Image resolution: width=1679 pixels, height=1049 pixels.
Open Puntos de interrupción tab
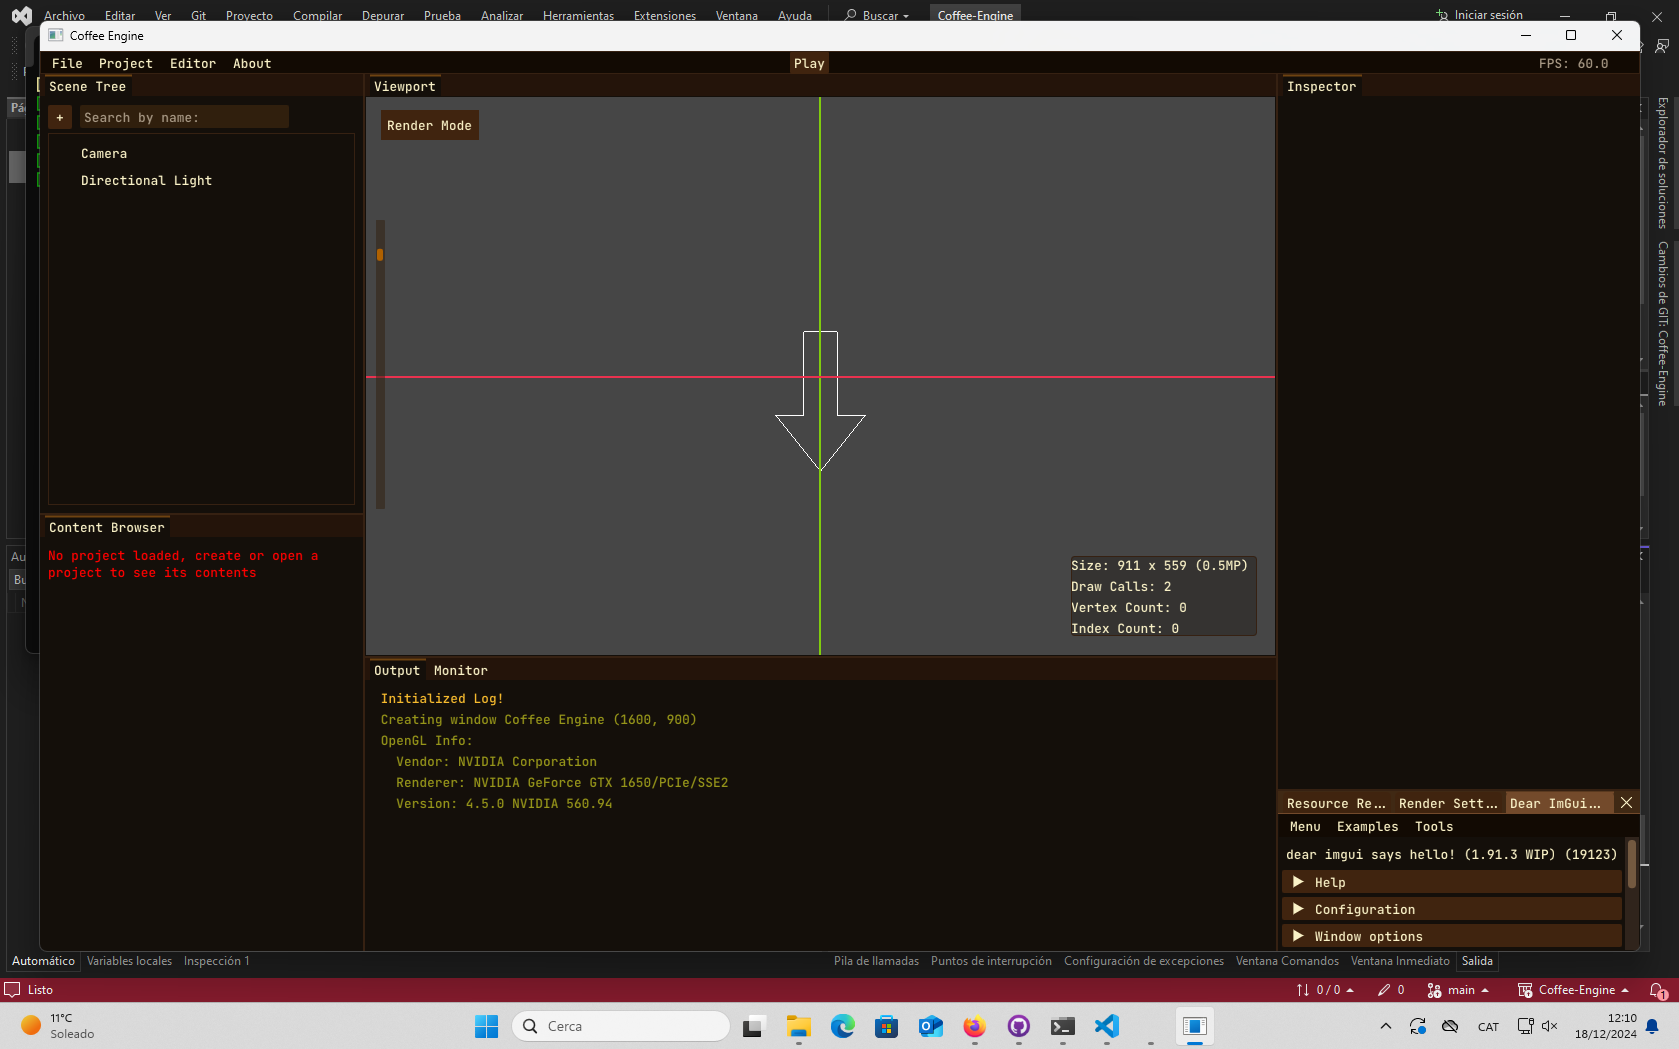(991, 961)
